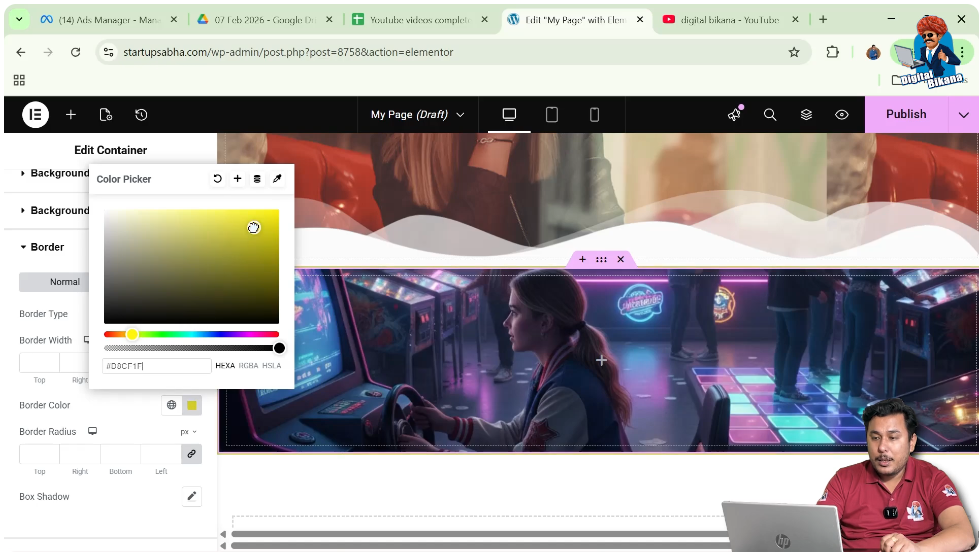Toggle preview changes eye icon

click(x=842, y=115)
